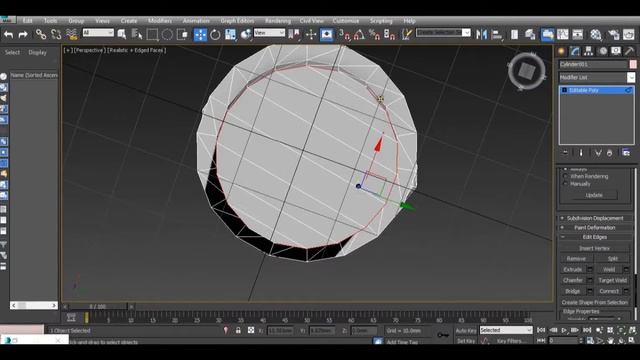
Task: Click the Update button
Action: pyautogui.click(x=594, y=195)
